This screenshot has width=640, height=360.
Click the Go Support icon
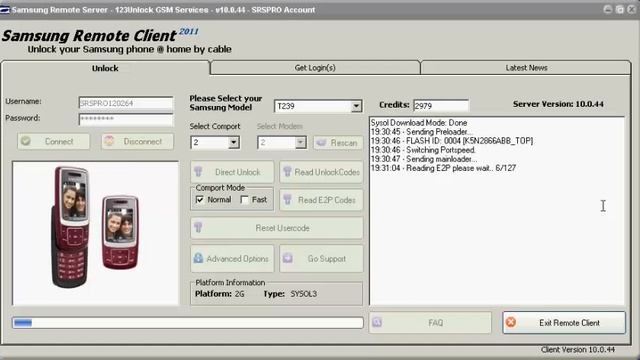288,258
